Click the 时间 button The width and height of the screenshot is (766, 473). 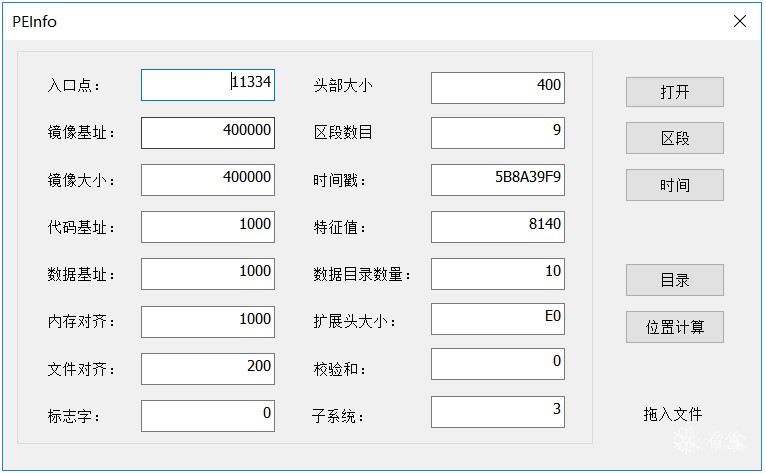tap(675, 185)
